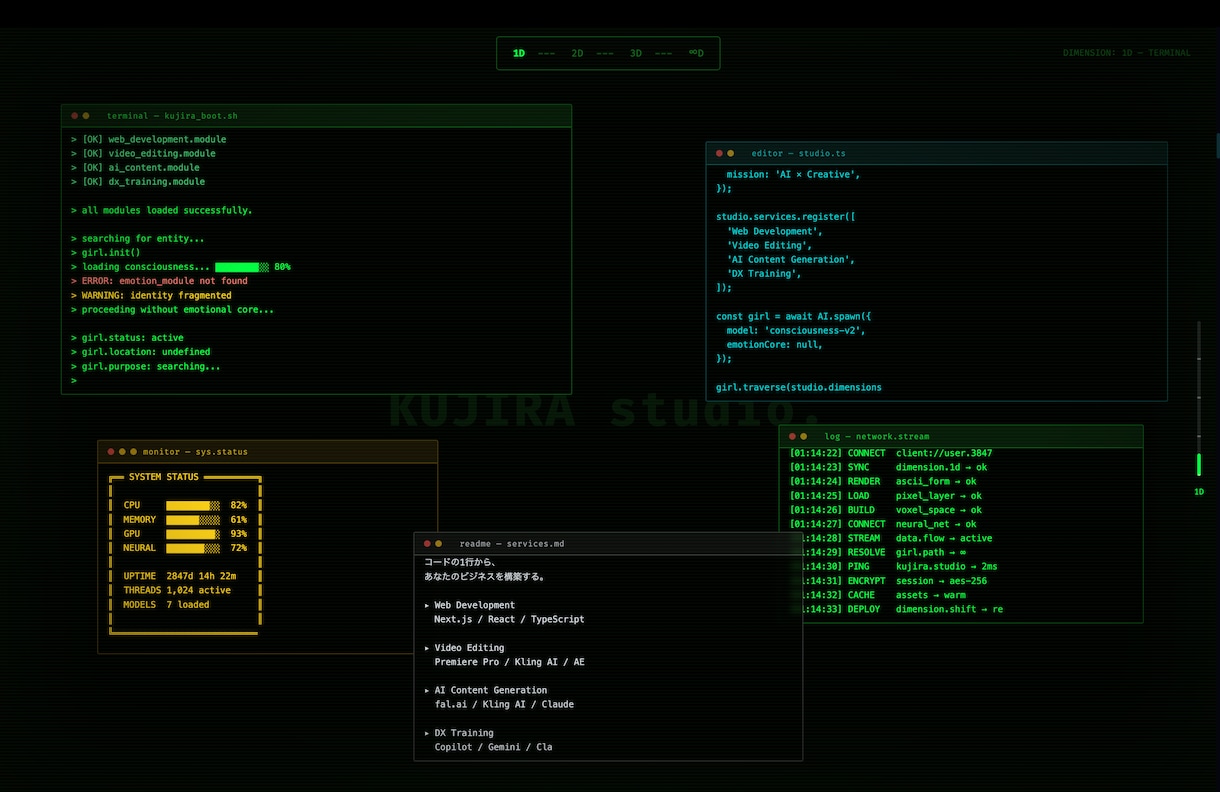Click the loading consciousness progress bar
1220x792 pixels.
coord(242,267)
